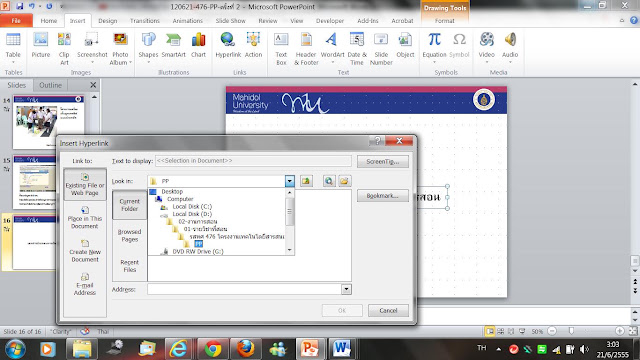This screenshot has width=640, height=360.
Task: Click Browse the Web icon in dialog
Action: click(x=329, y=181)
